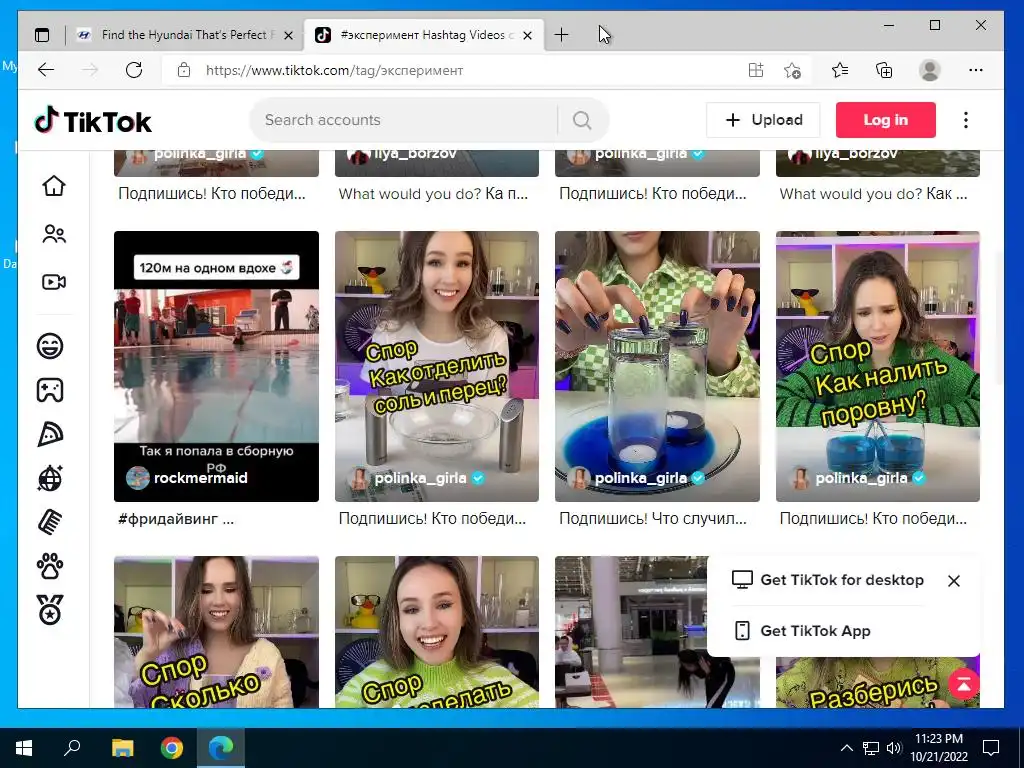Select the globe with sparkle category icon
The height and width of the screenshot is (768, 1024).
tap(50, 478)
